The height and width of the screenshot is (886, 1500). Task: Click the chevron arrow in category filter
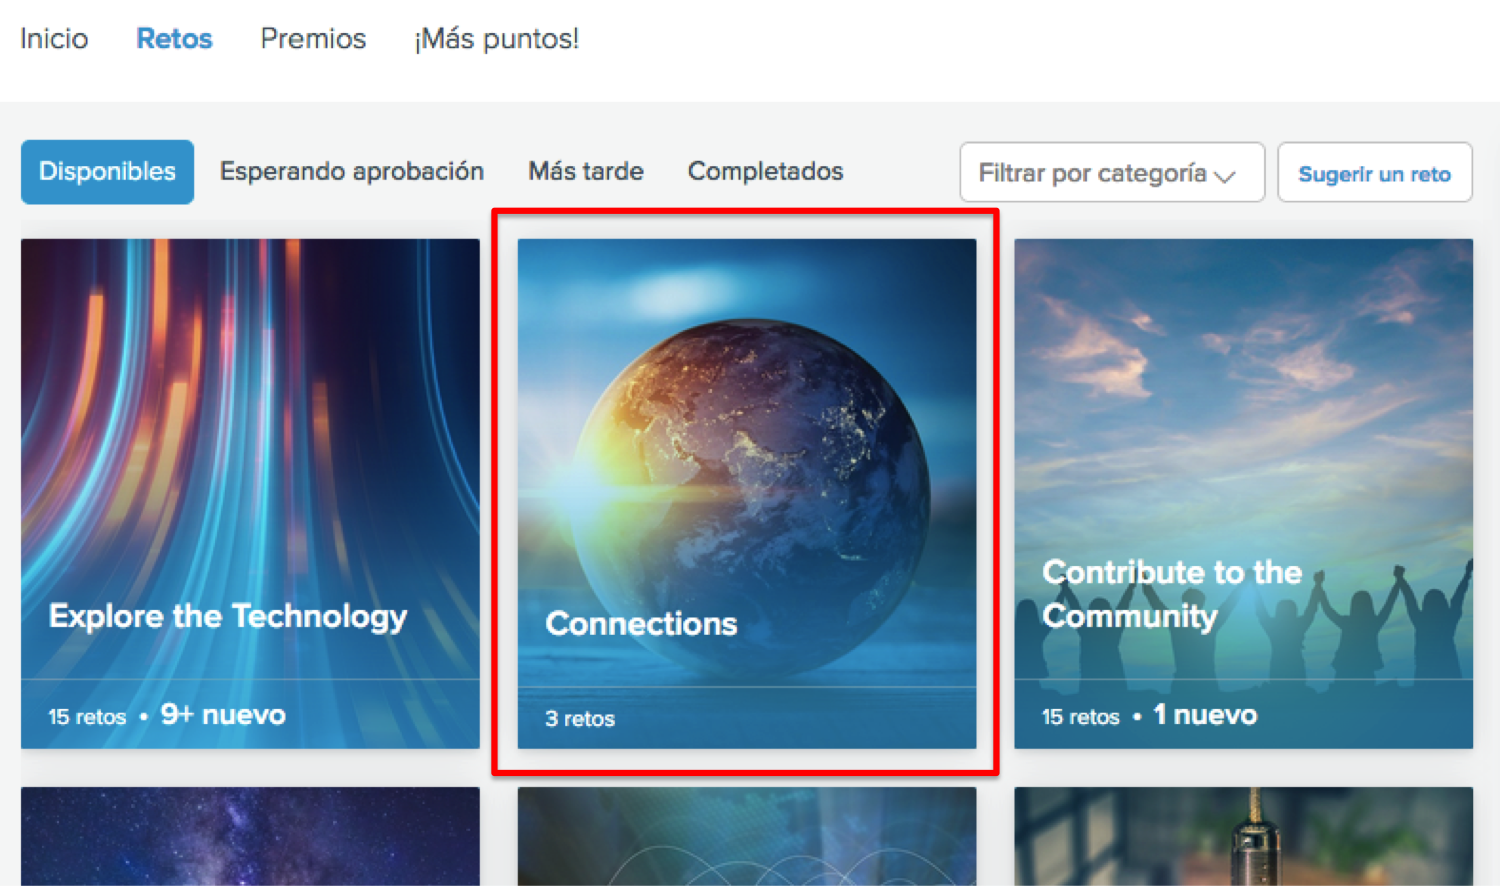1225,176
